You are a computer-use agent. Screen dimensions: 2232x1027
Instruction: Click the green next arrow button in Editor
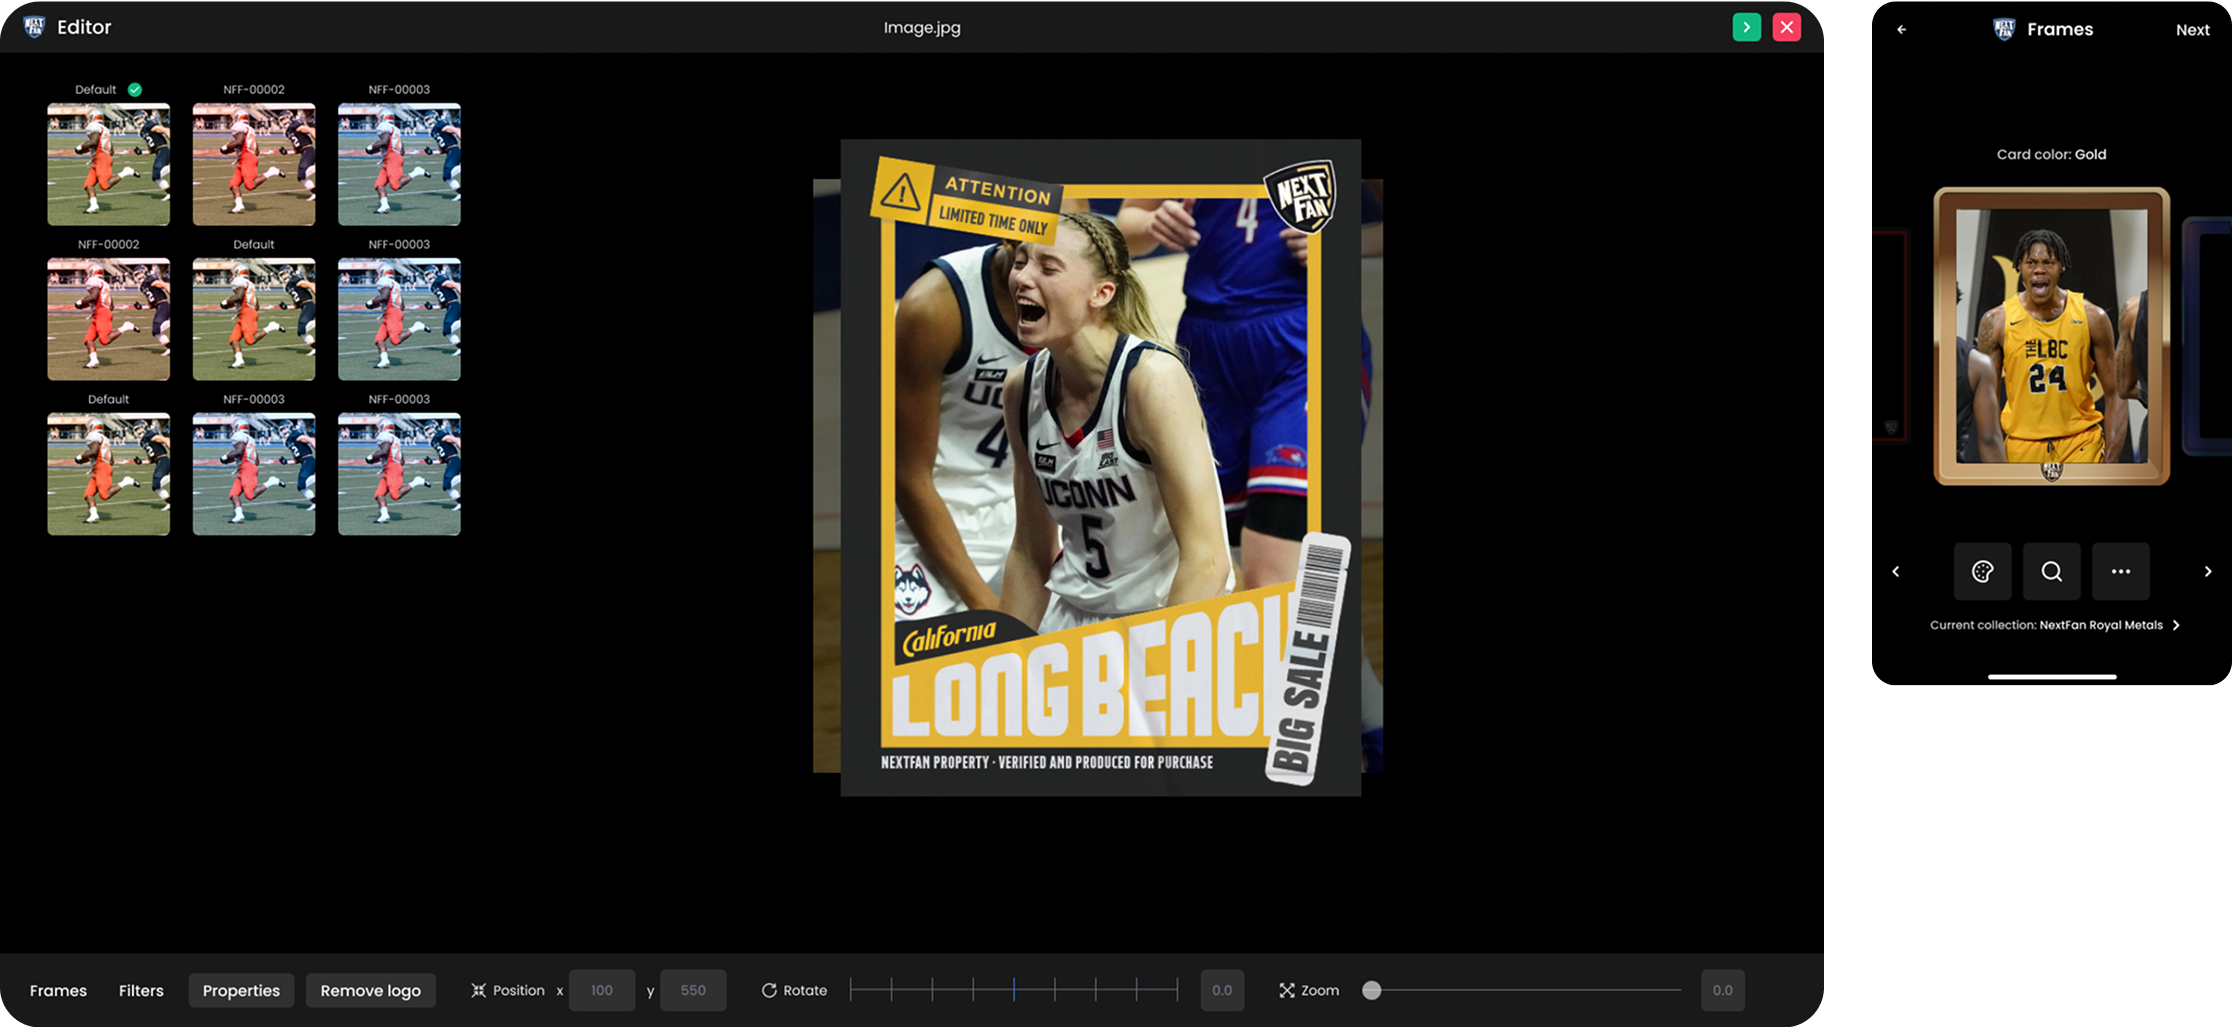[x=1746, y=27]
